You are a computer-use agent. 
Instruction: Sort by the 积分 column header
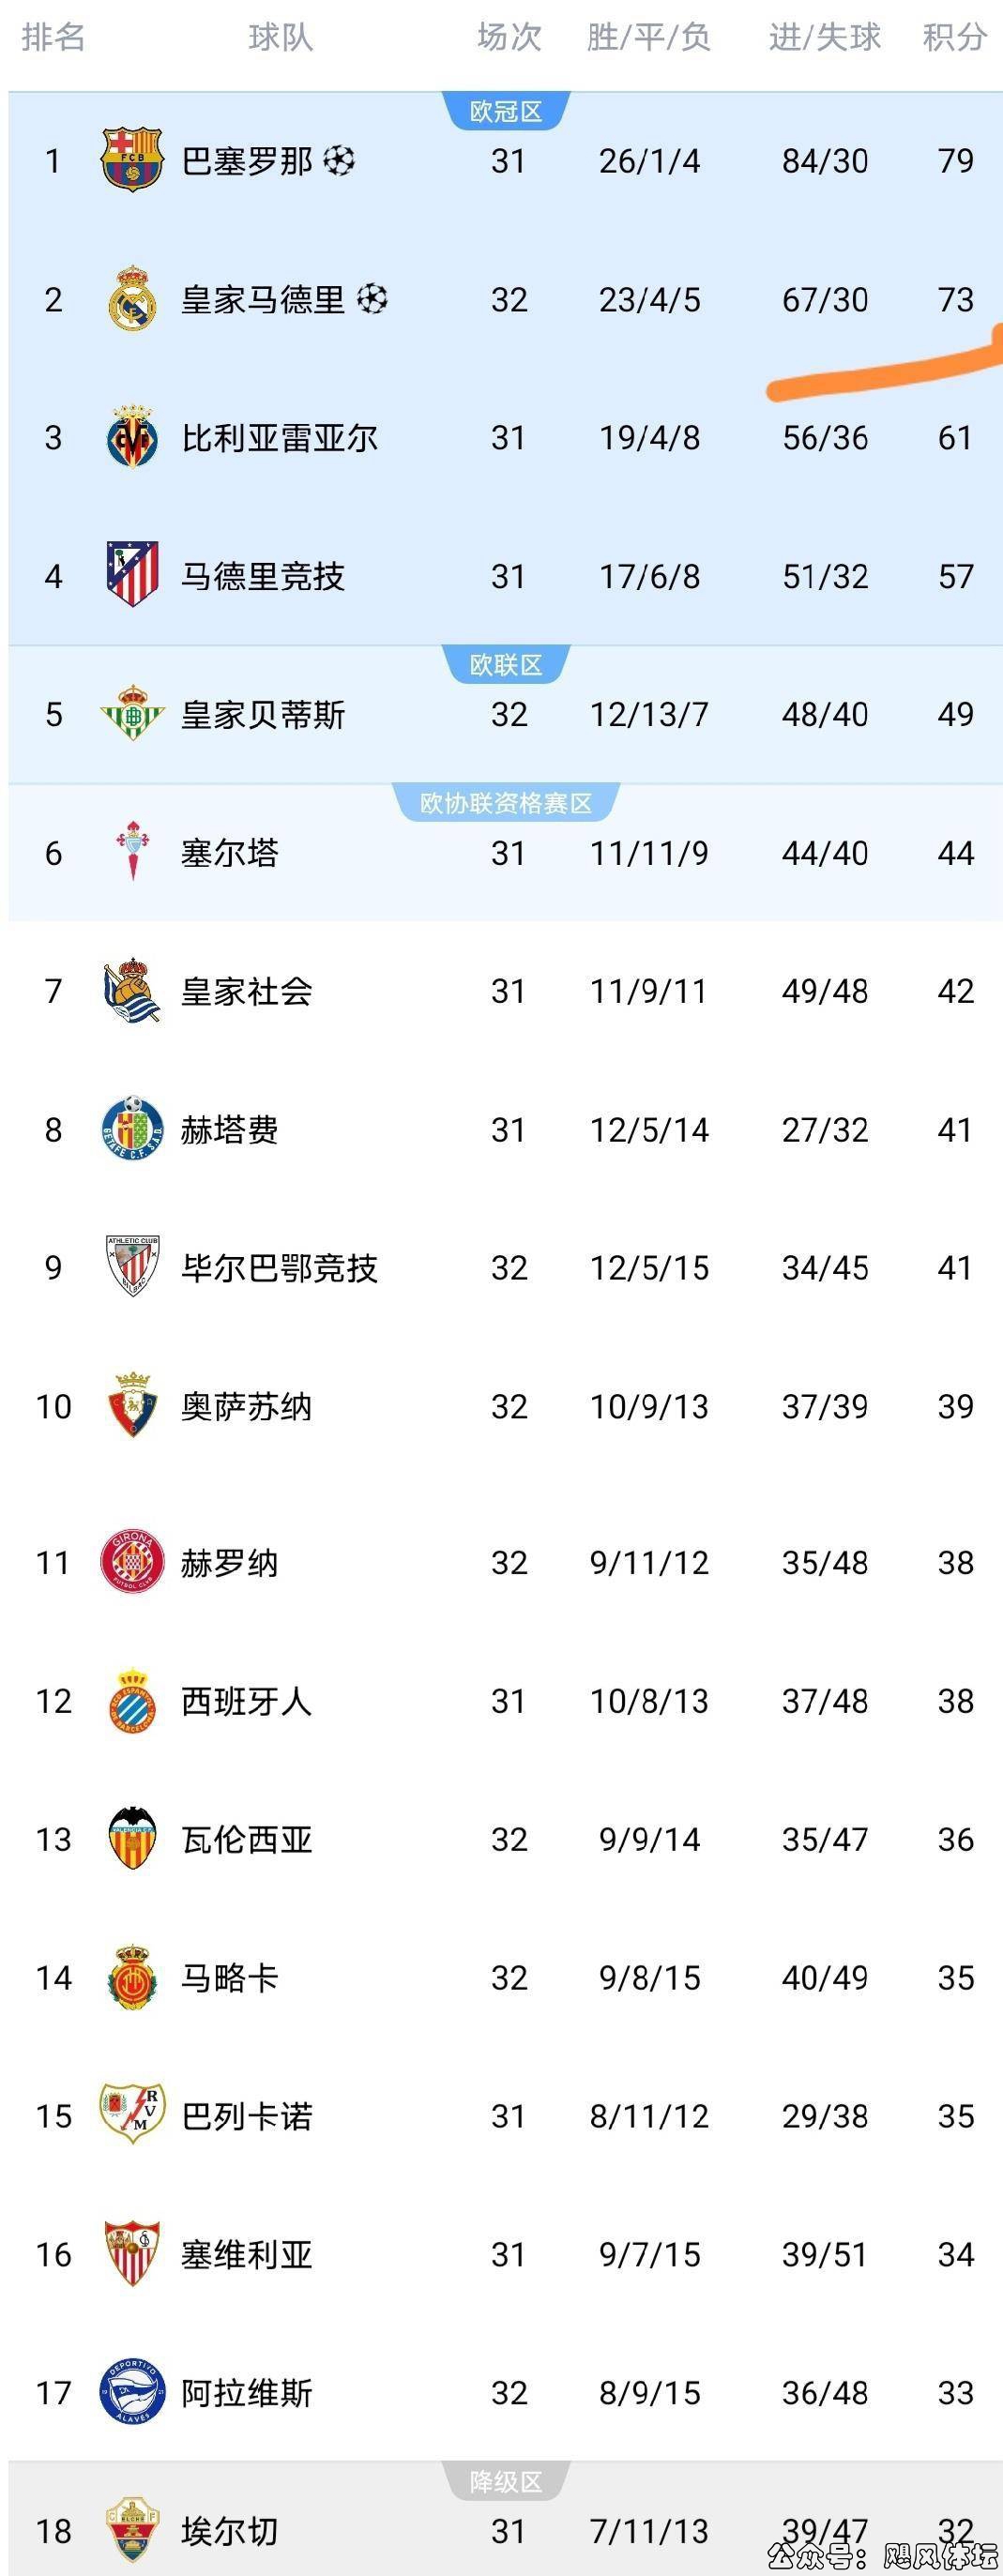[954, 38]
